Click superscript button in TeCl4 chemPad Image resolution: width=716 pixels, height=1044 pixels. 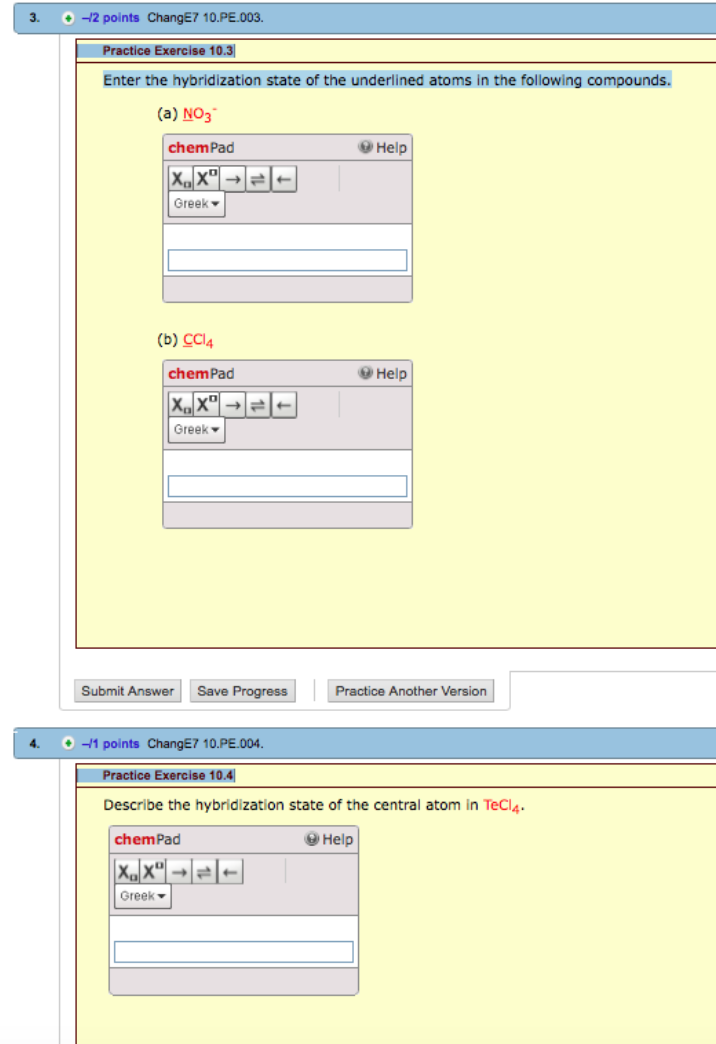pos(152,873)
